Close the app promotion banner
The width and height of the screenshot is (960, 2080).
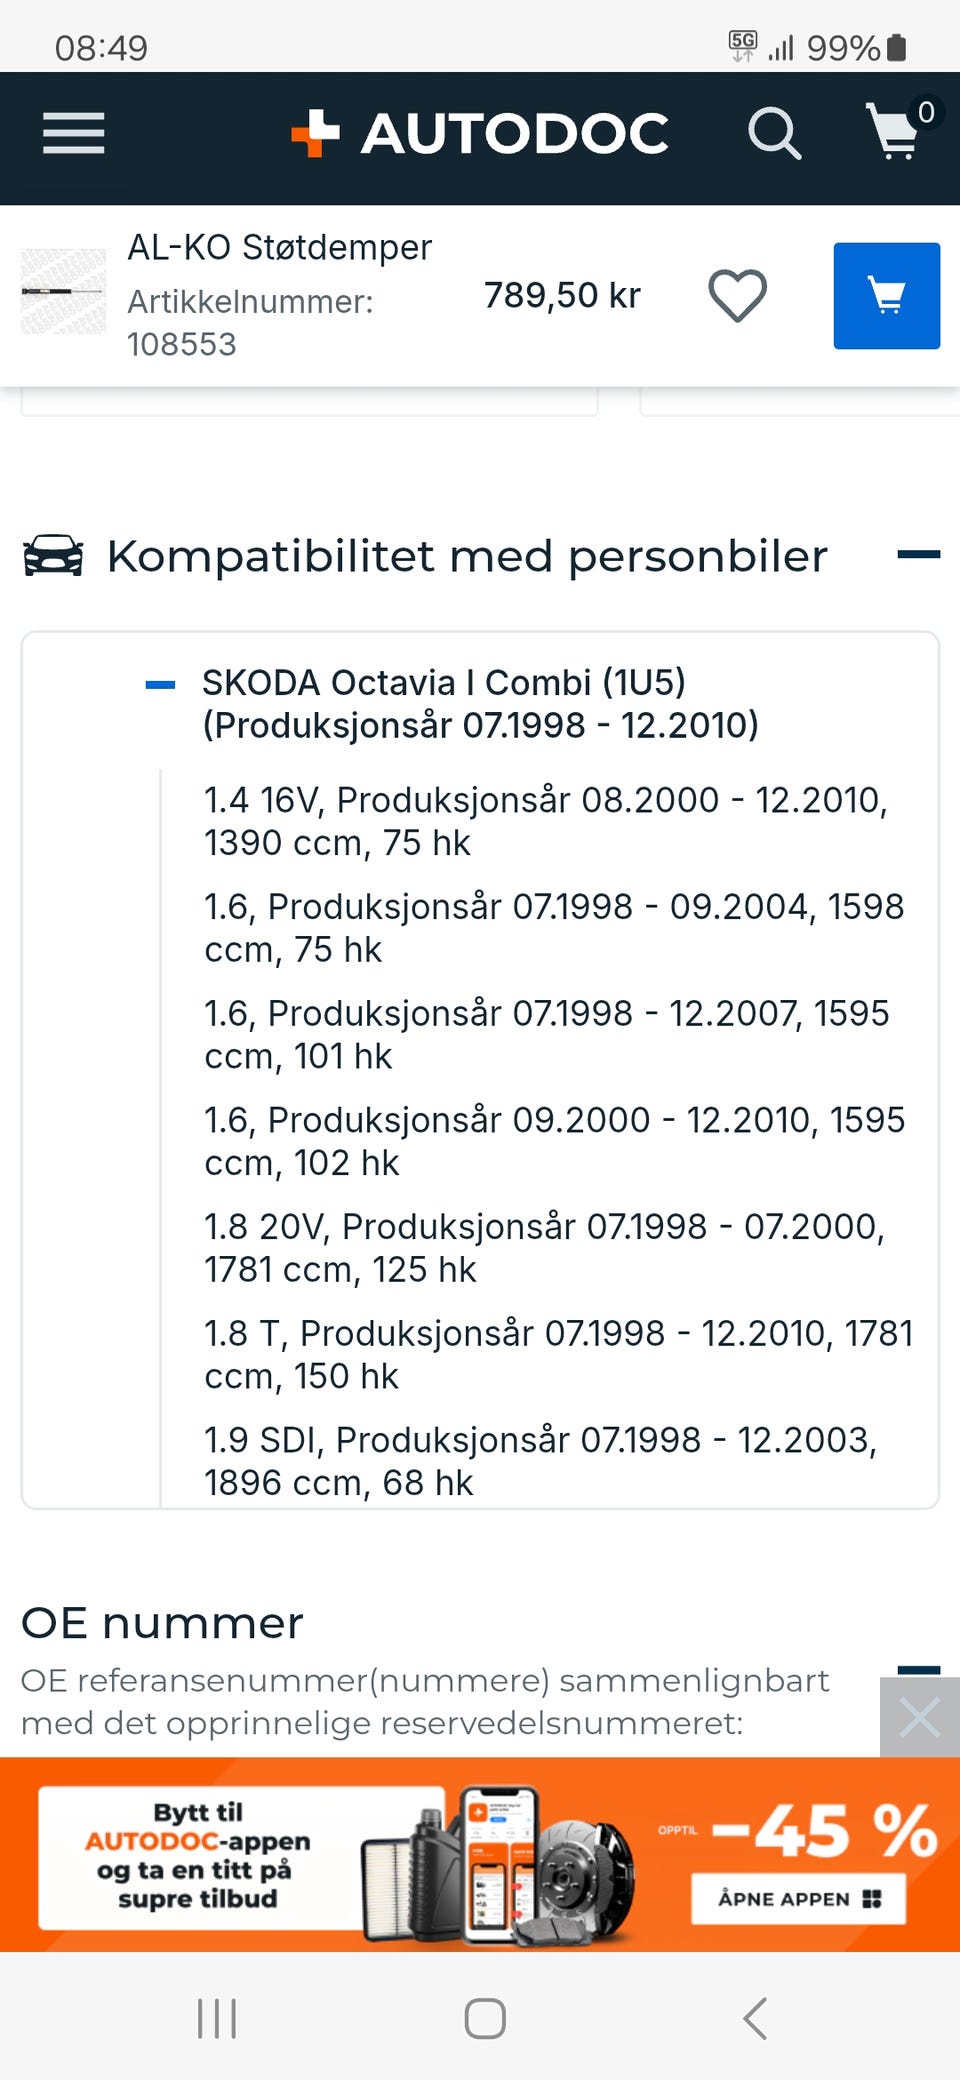(920, 1718)
